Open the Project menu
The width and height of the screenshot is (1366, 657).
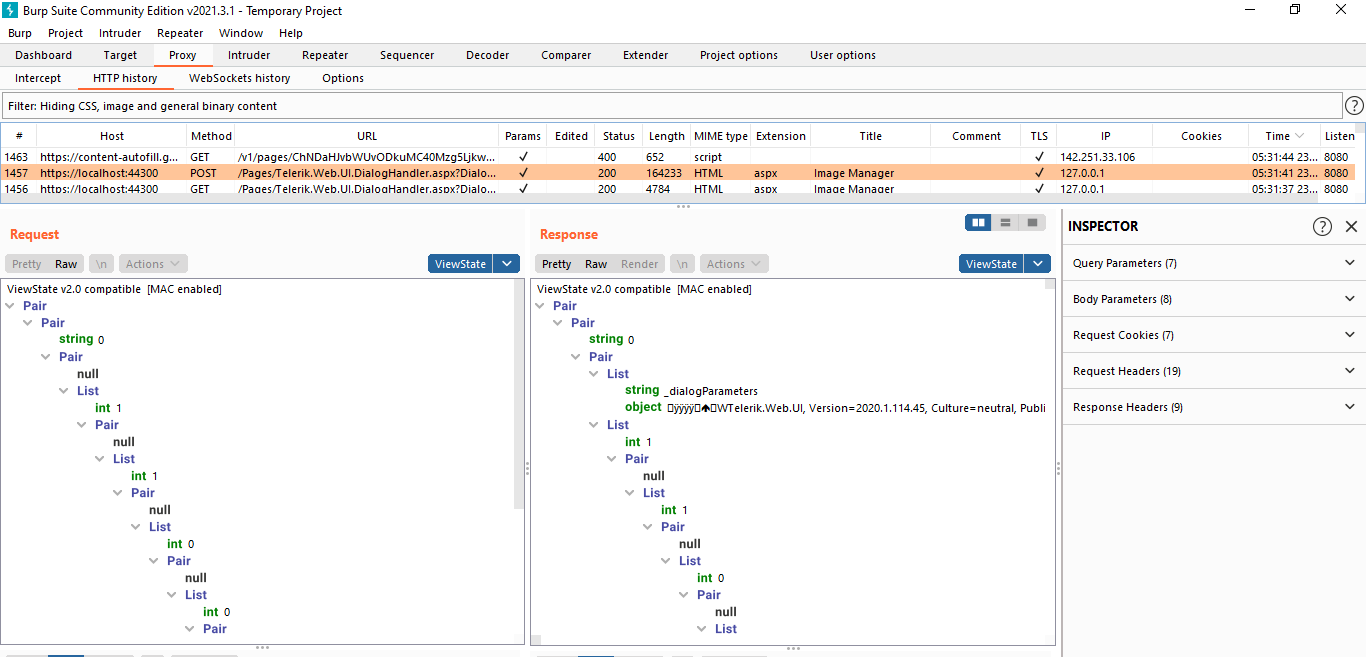[66, 33]
